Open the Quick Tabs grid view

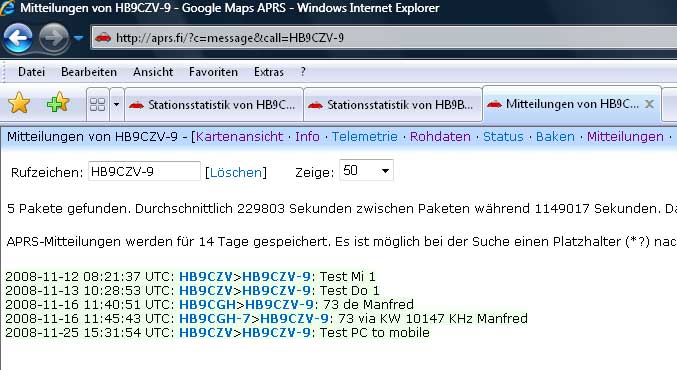[x=98, y=104]
